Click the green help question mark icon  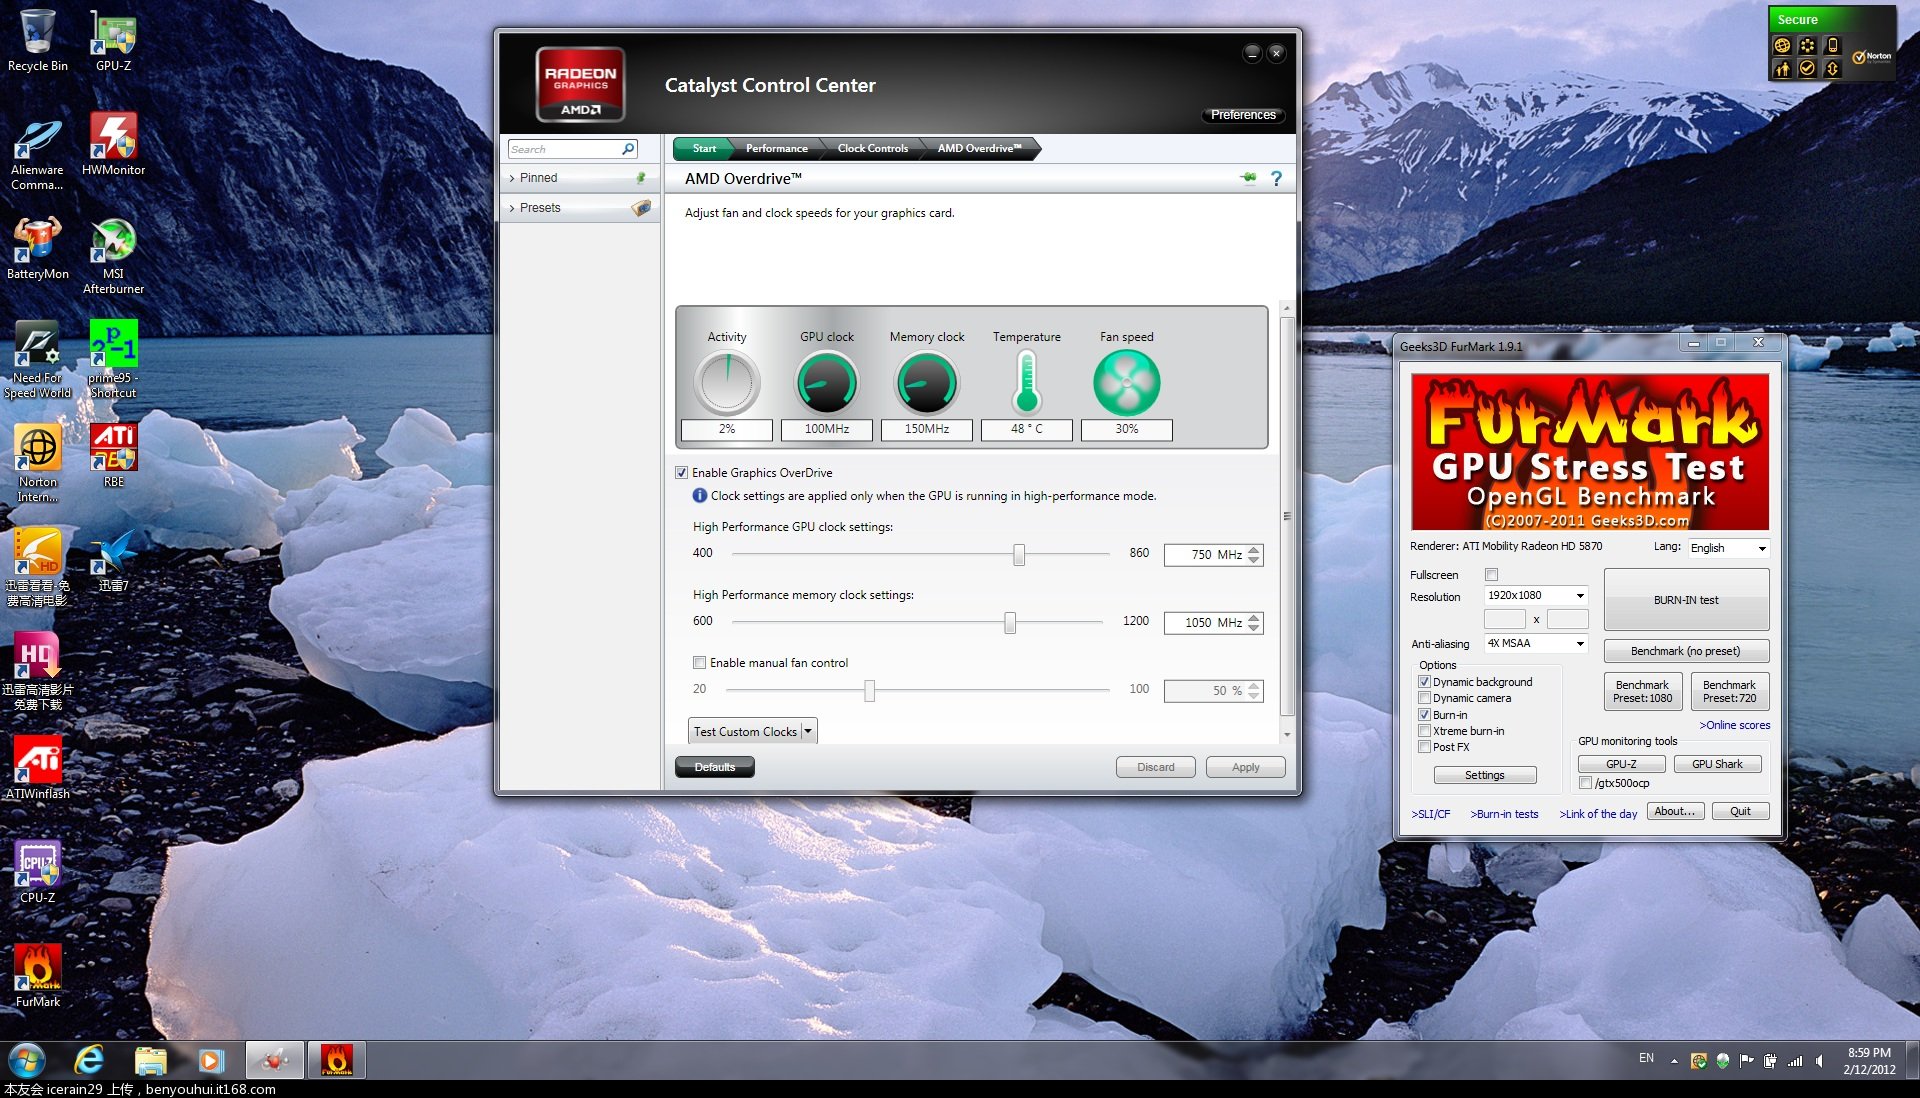click(1276, 178)
